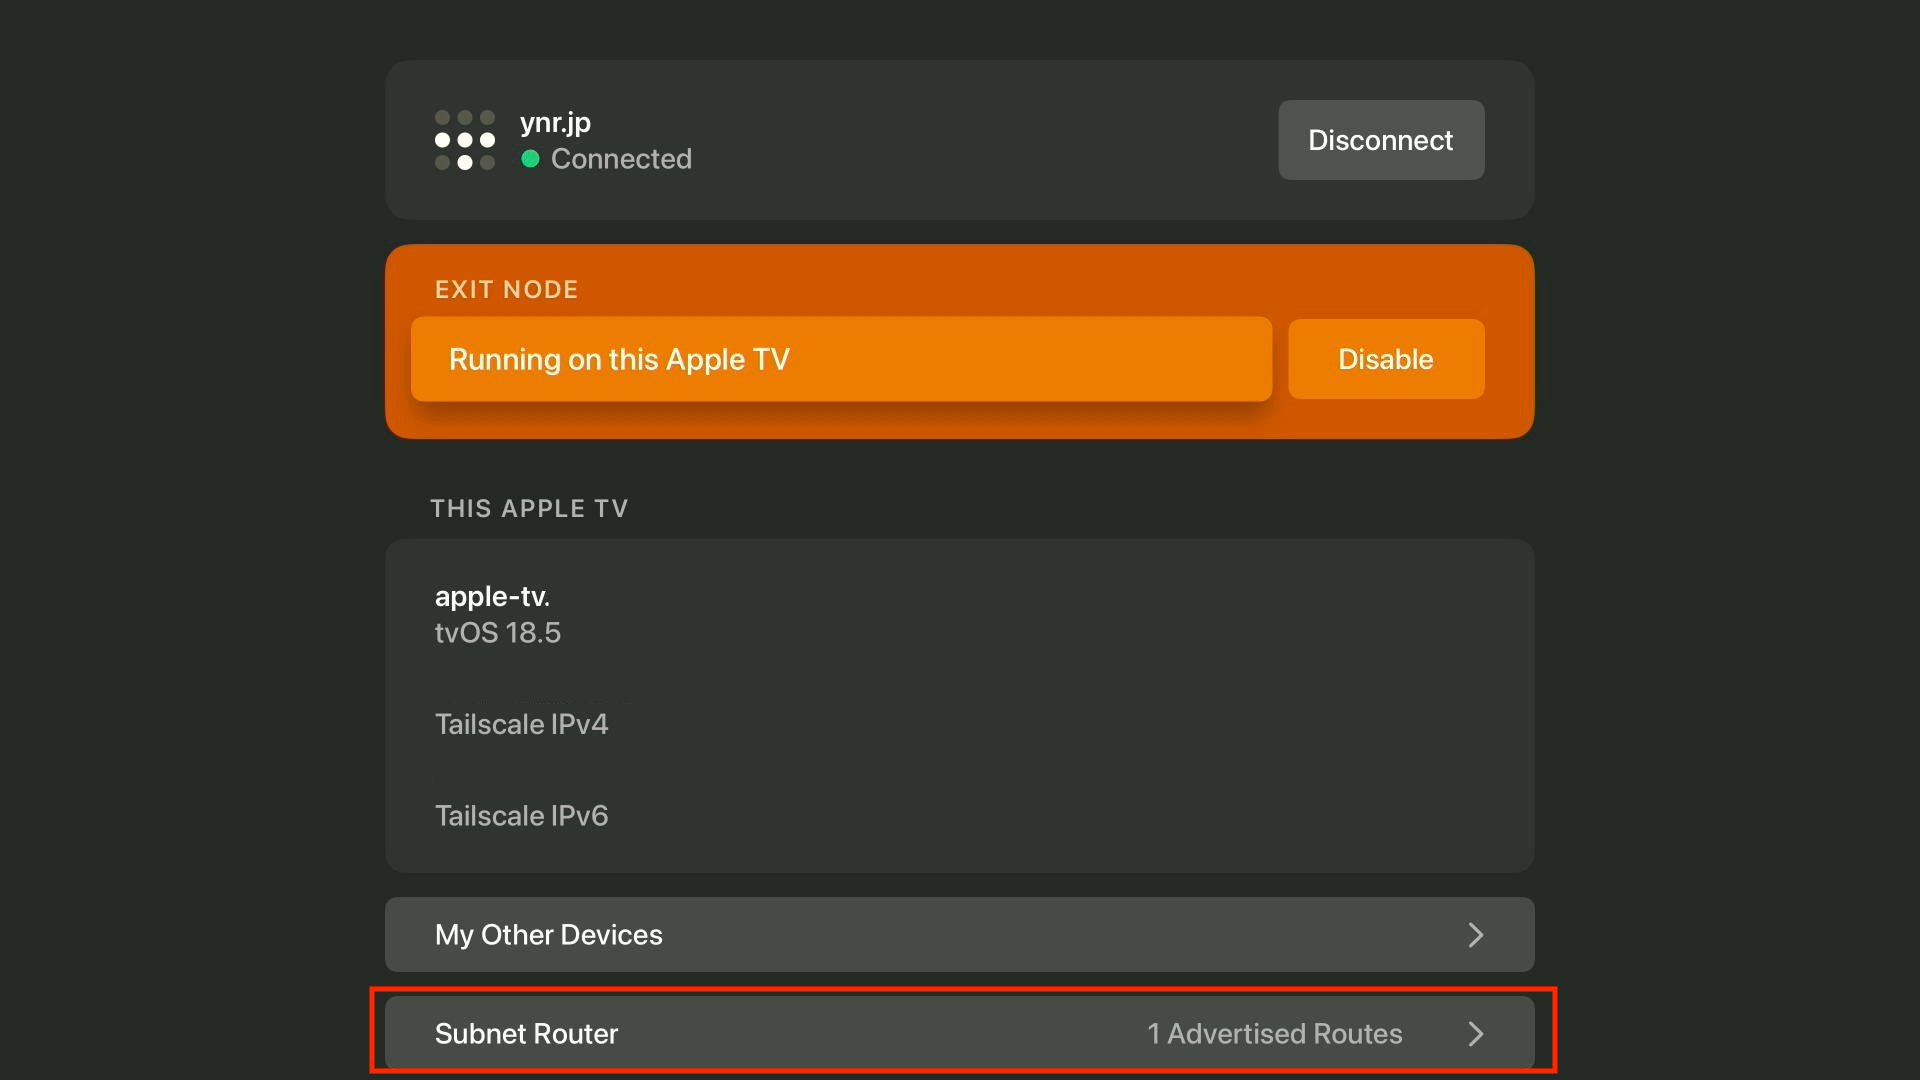1920x1080 pixels.
Task: Click the Tailscale dots logo icon
Action: [465, 140]
